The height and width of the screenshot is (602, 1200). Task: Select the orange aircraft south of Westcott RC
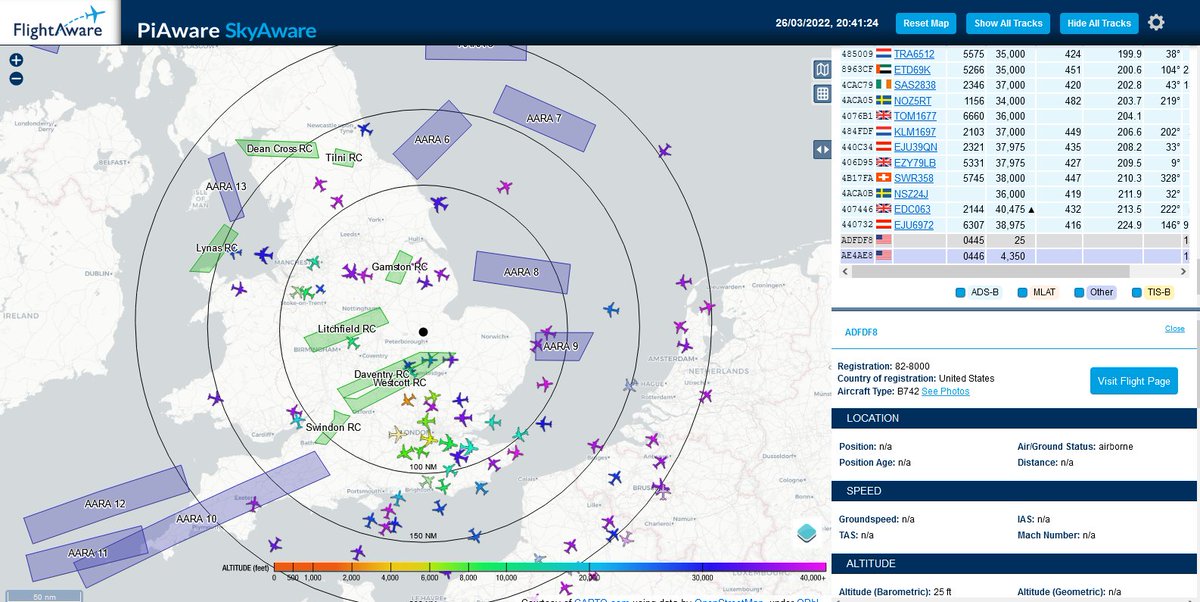pyautogui.click(x=408, y=400)
